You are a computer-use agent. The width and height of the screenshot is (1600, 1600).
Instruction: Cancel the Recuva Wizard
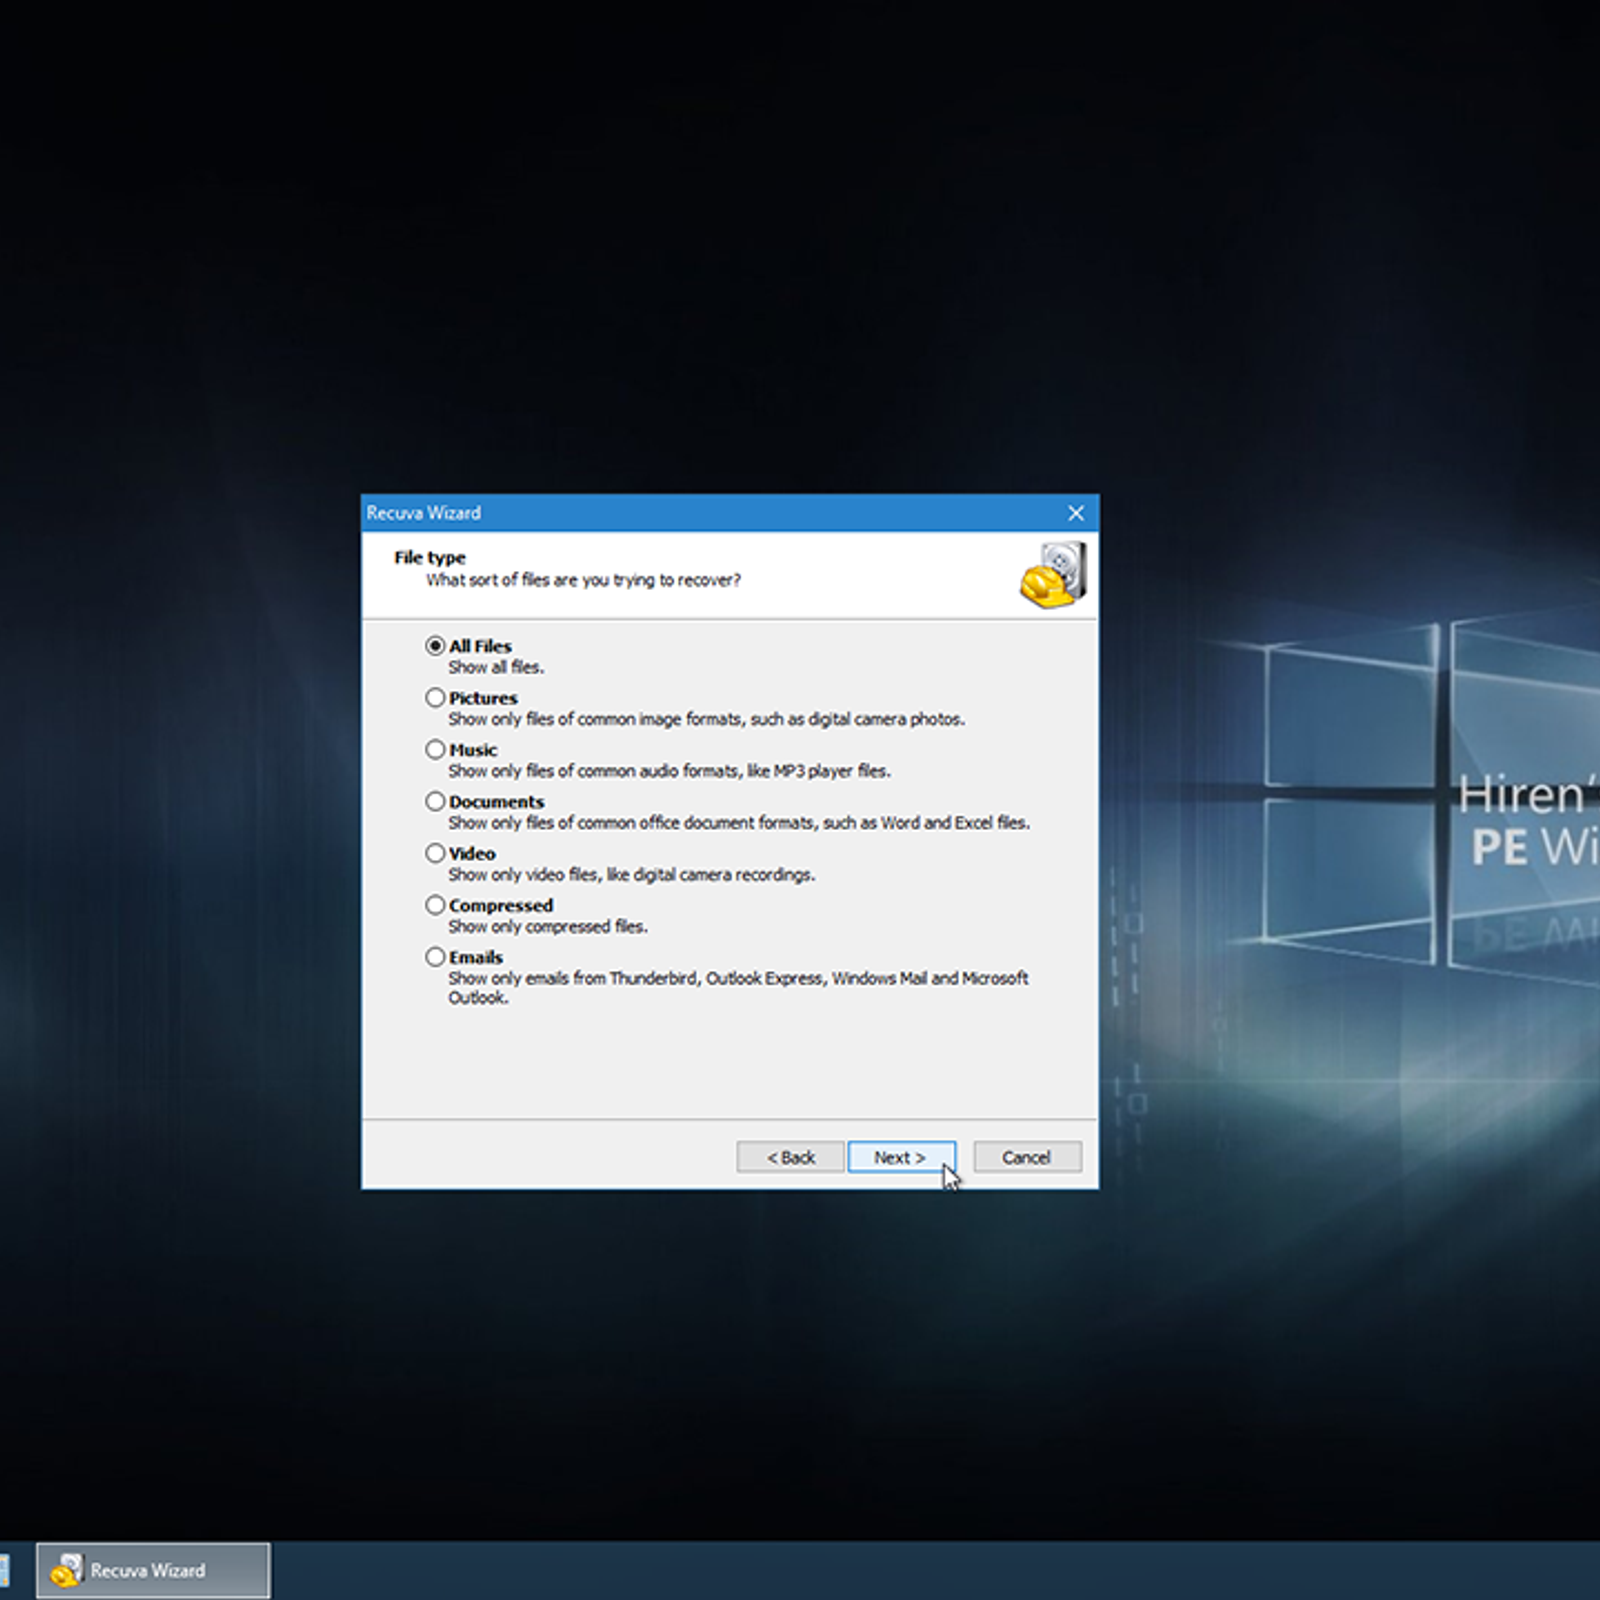pyautogui.click(x=1027, y=1157)
